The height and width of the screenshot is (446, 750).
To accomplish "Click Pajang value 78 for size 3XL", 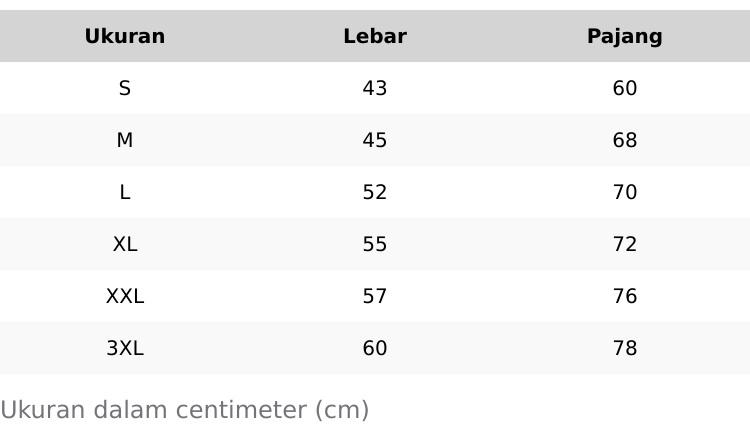I will [625, 348].
